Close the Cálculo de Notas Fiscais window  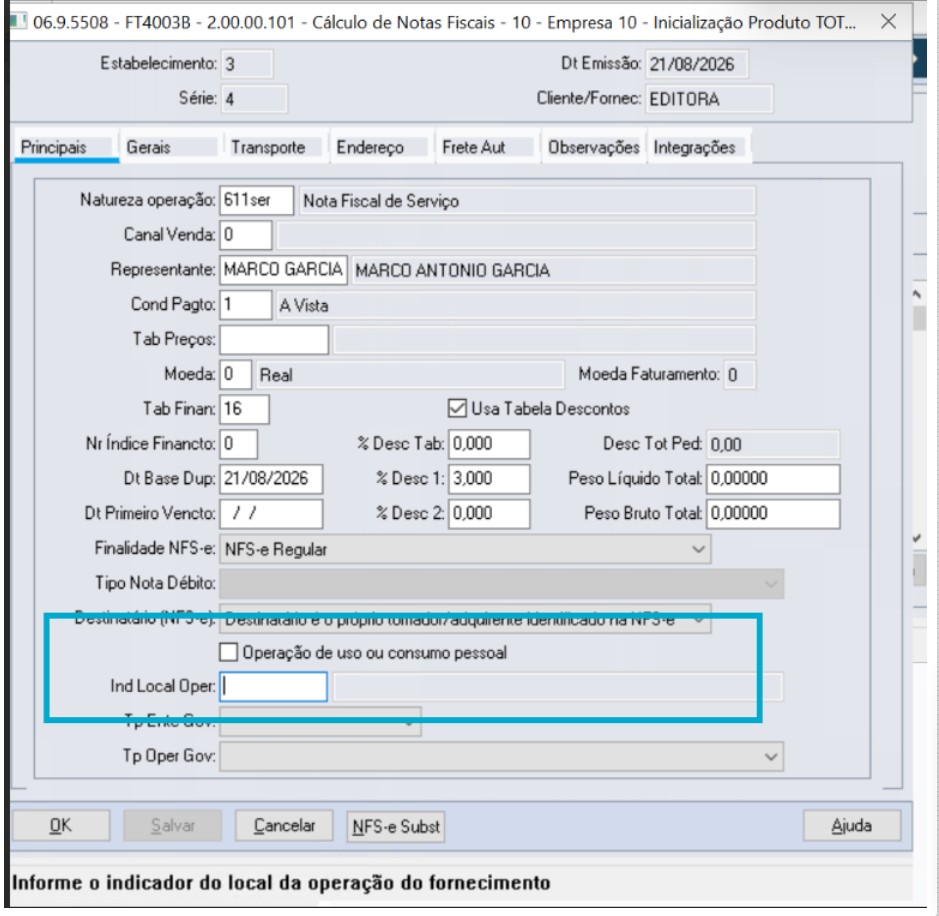point(889,22)
